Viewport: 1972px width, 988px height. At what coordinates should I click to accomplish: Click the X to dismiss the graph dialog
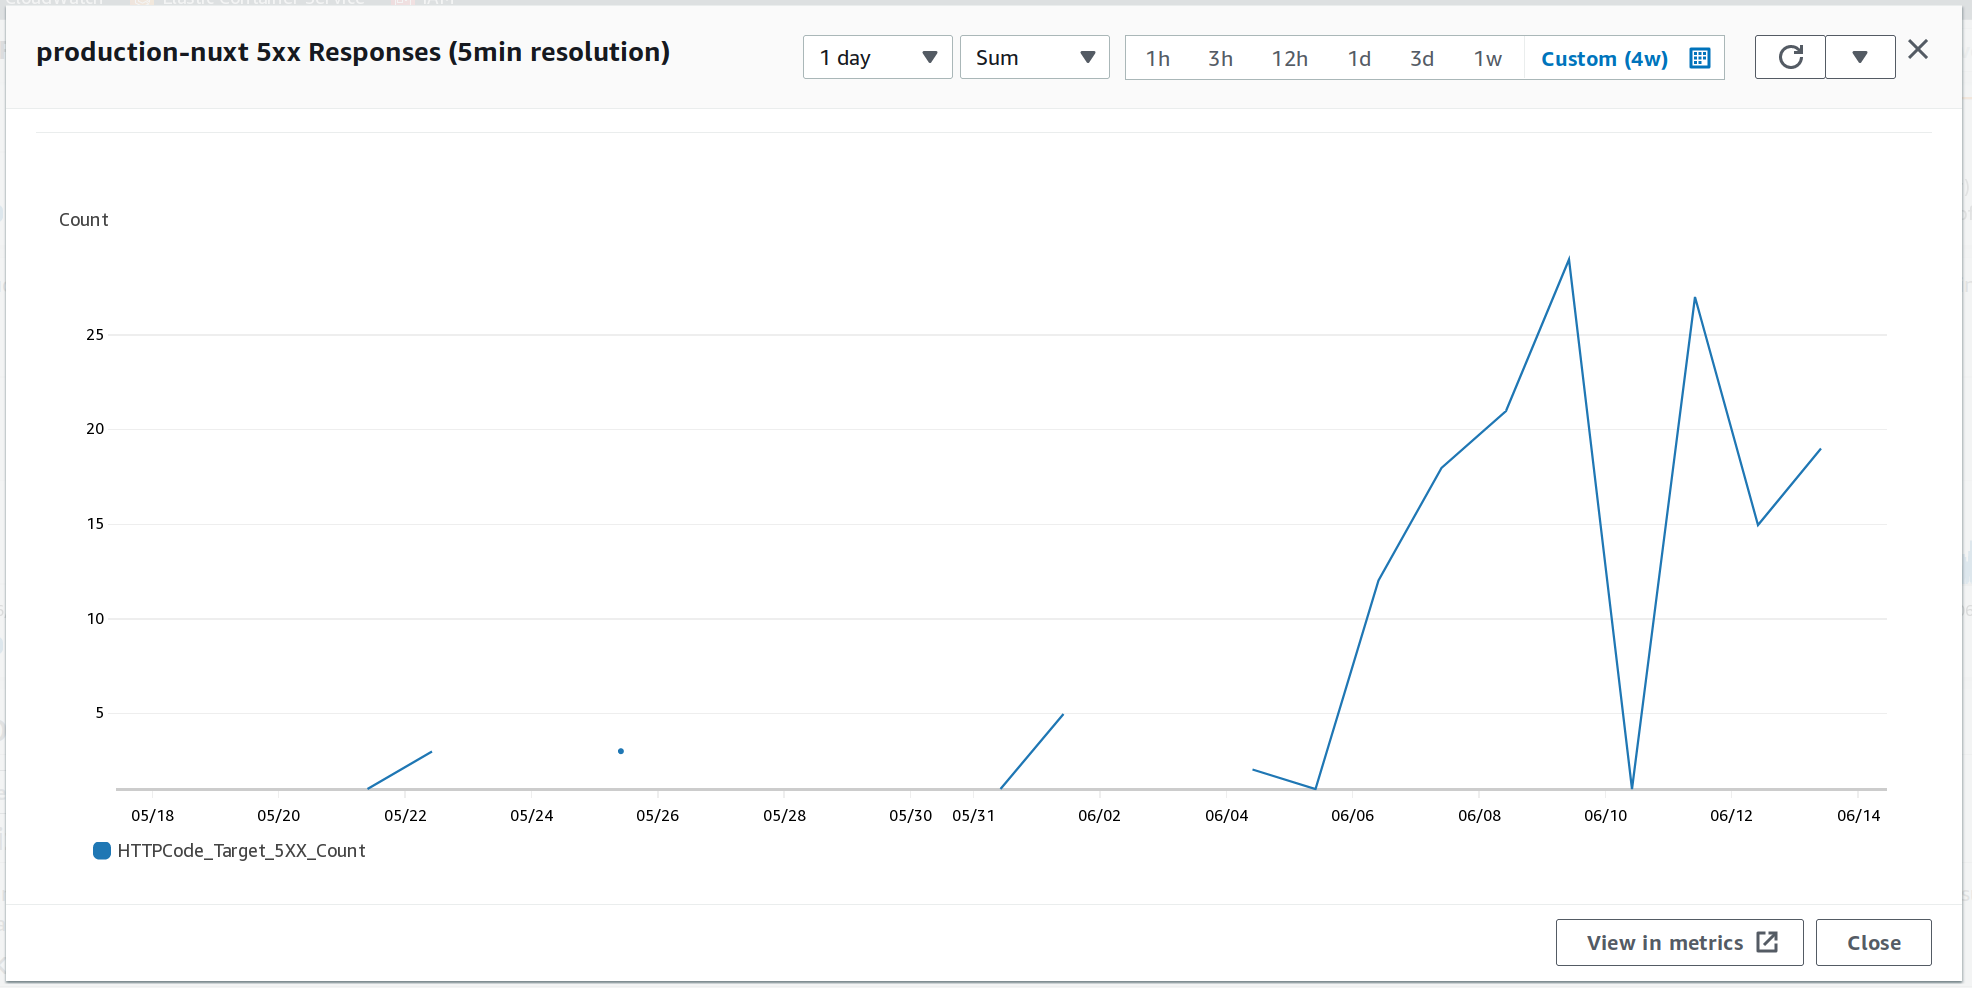click(1919, 49)
